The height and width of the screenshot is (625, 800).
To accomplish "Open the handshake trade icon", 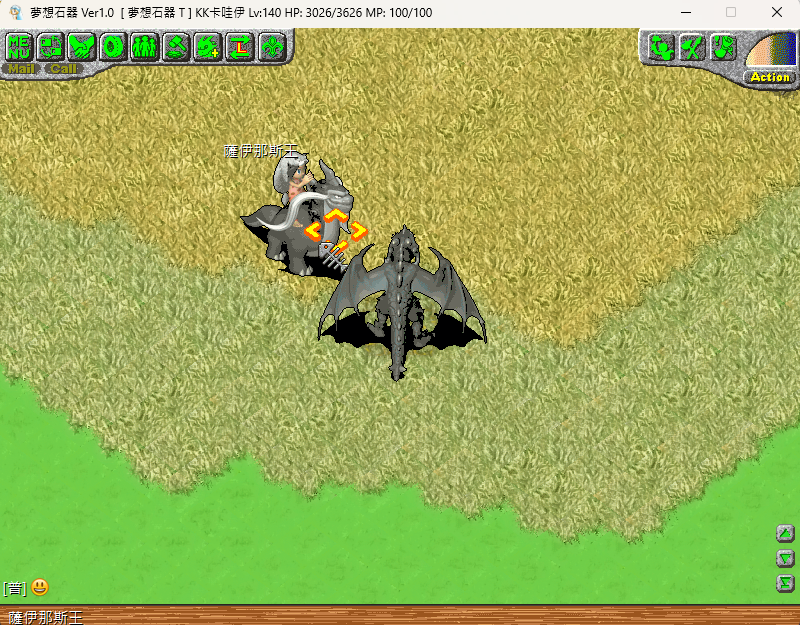I will click(x=82, y=46).
